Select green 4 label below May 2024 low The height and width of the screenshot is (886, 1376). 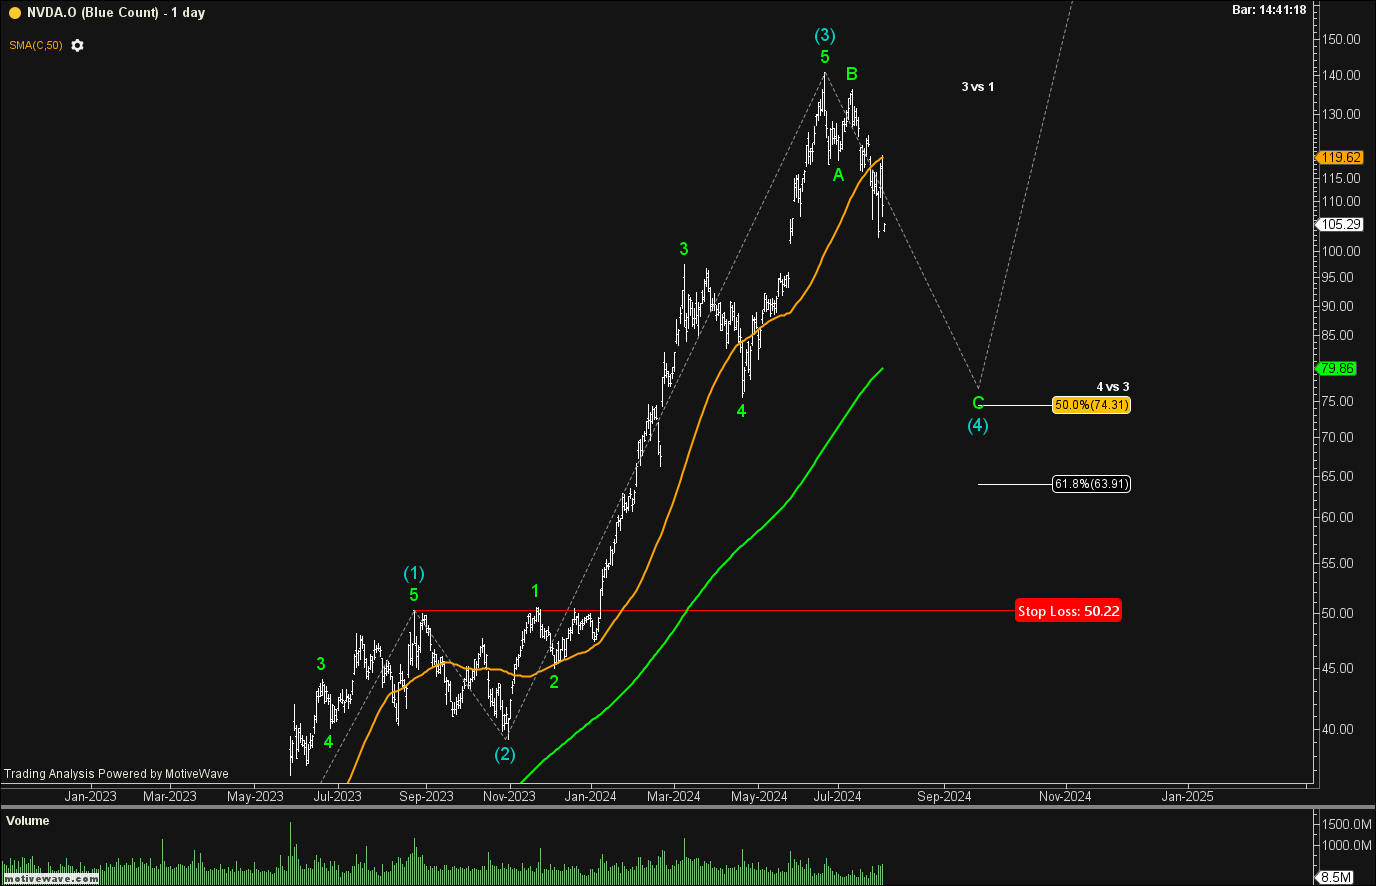(x=741, y=411)
